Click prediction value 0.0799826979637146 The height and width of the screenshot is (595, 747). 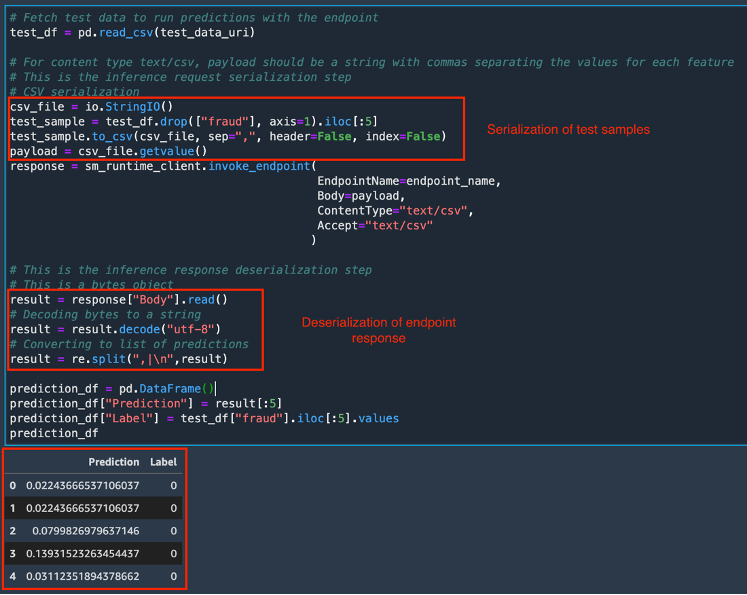coord(86,531)
